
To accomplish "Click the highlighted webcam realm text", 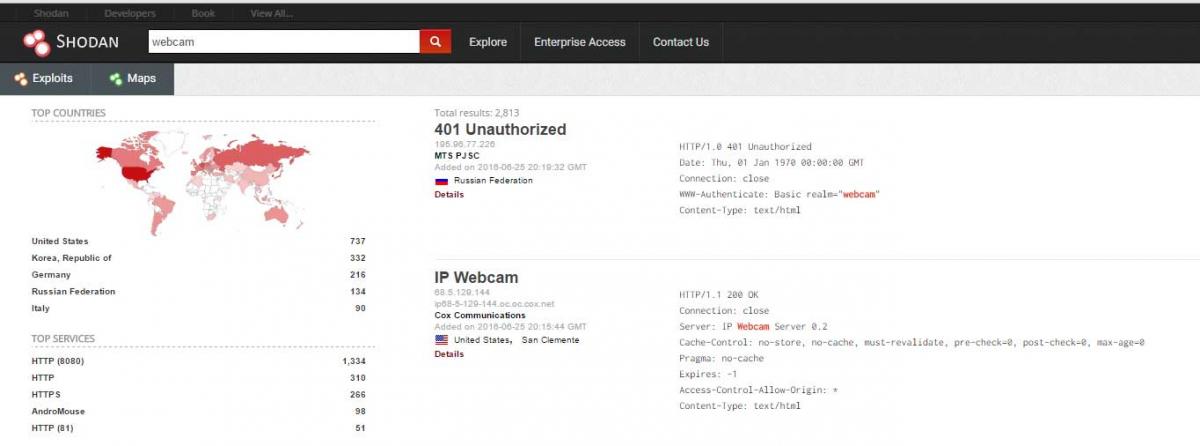I will coord(861,194).
